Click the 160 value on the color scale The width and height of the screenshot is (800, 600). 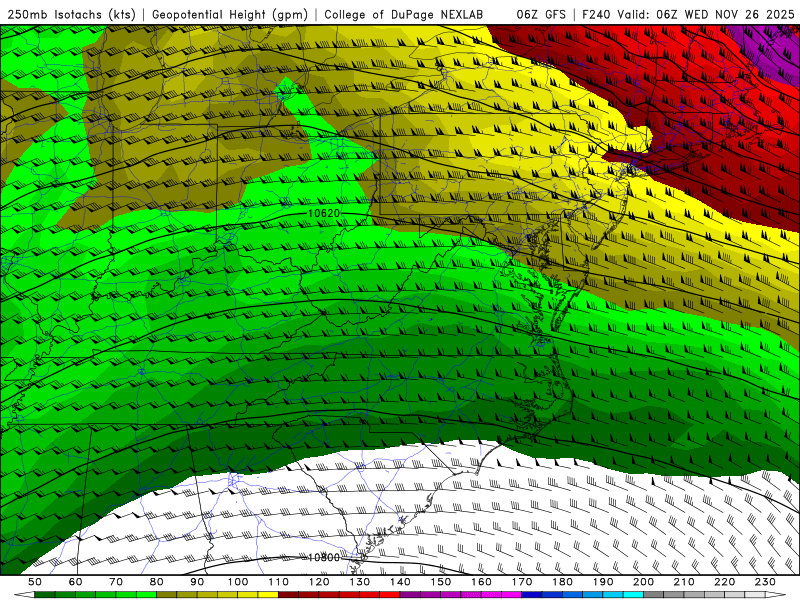[x=481, y=582]
